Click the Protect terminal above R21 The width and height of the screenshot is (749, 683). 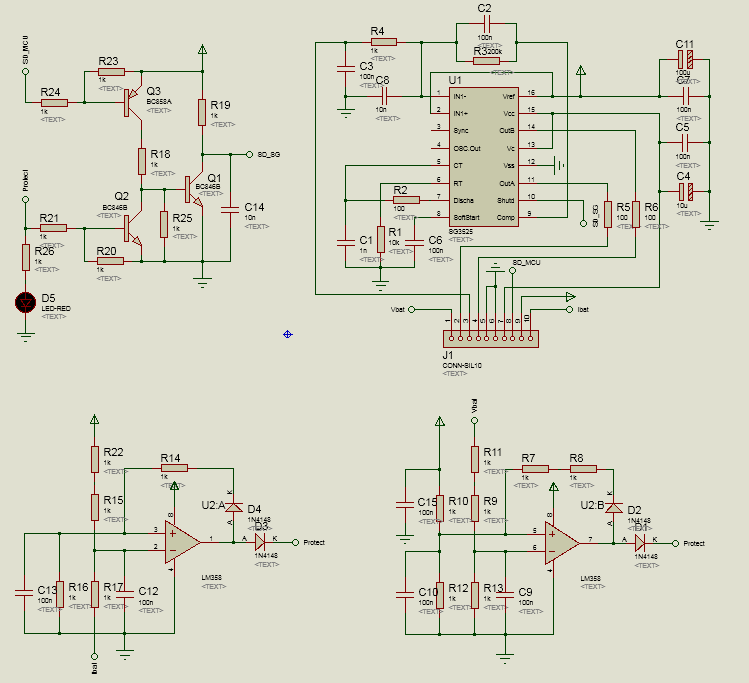click(x=26, y=200)
